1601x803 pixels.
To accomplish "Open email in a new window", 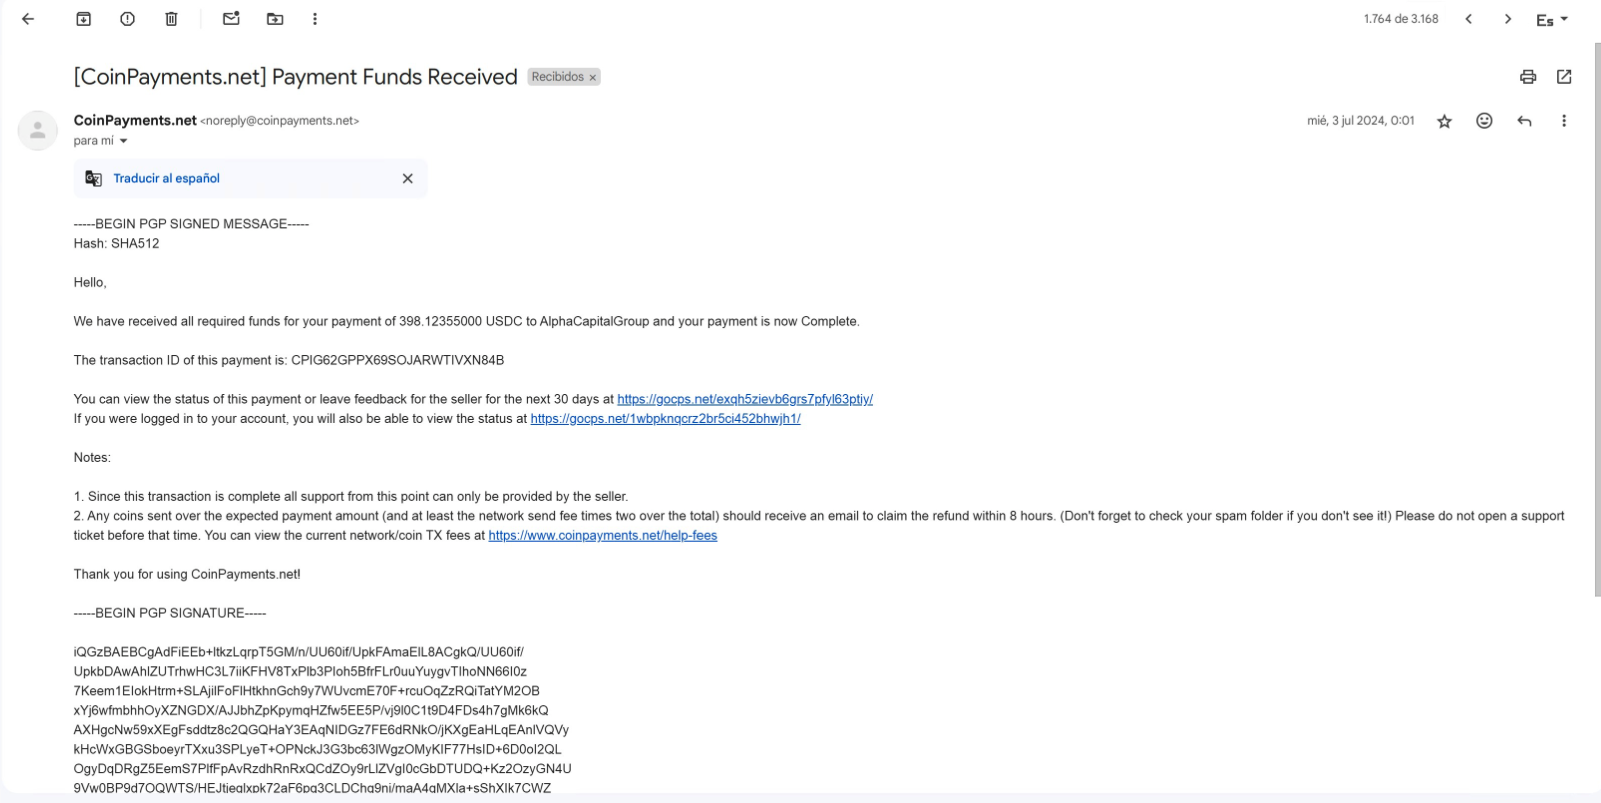I will click(1564, 77).
